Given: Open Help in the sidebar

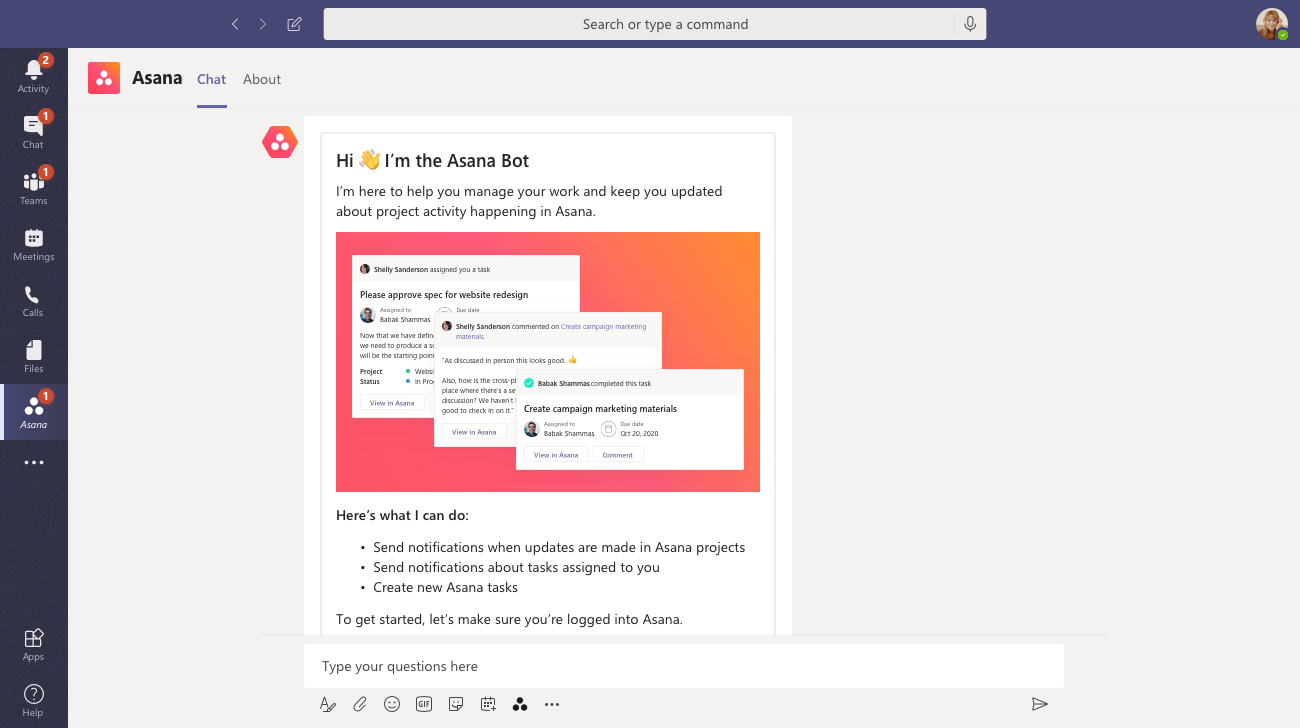Looking at the screenshot, I should click(x=34, y=700).
